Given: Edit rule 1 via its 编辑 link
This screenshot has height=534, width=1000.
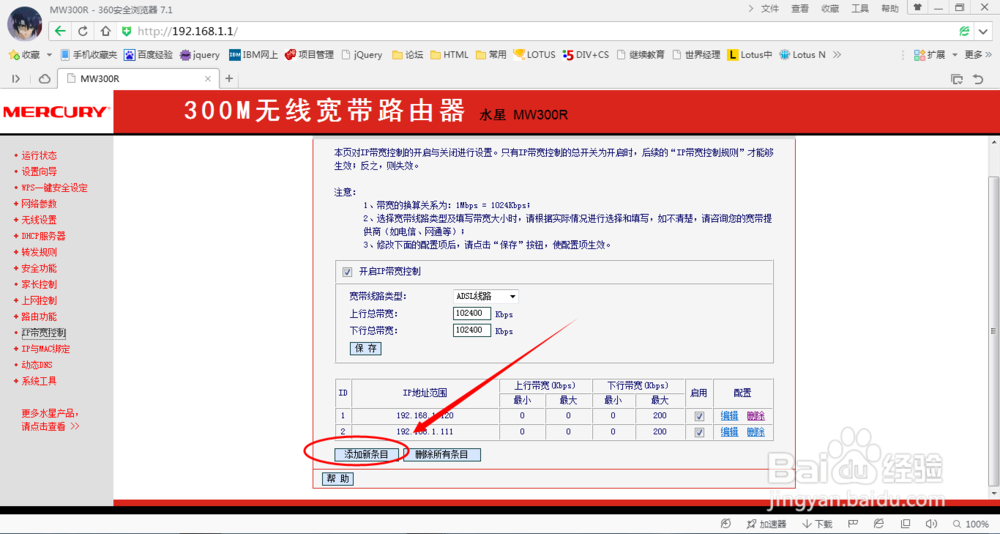Looking at the screenshot, I should coord(729,416).
